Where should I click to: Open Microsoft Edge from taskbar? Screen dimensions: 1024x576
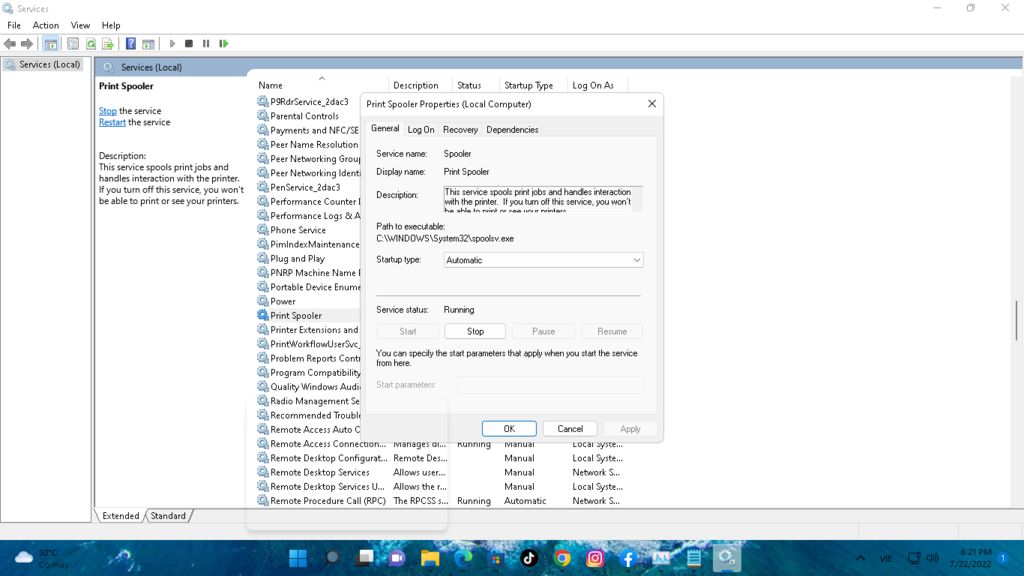click(x=463, y=558)
